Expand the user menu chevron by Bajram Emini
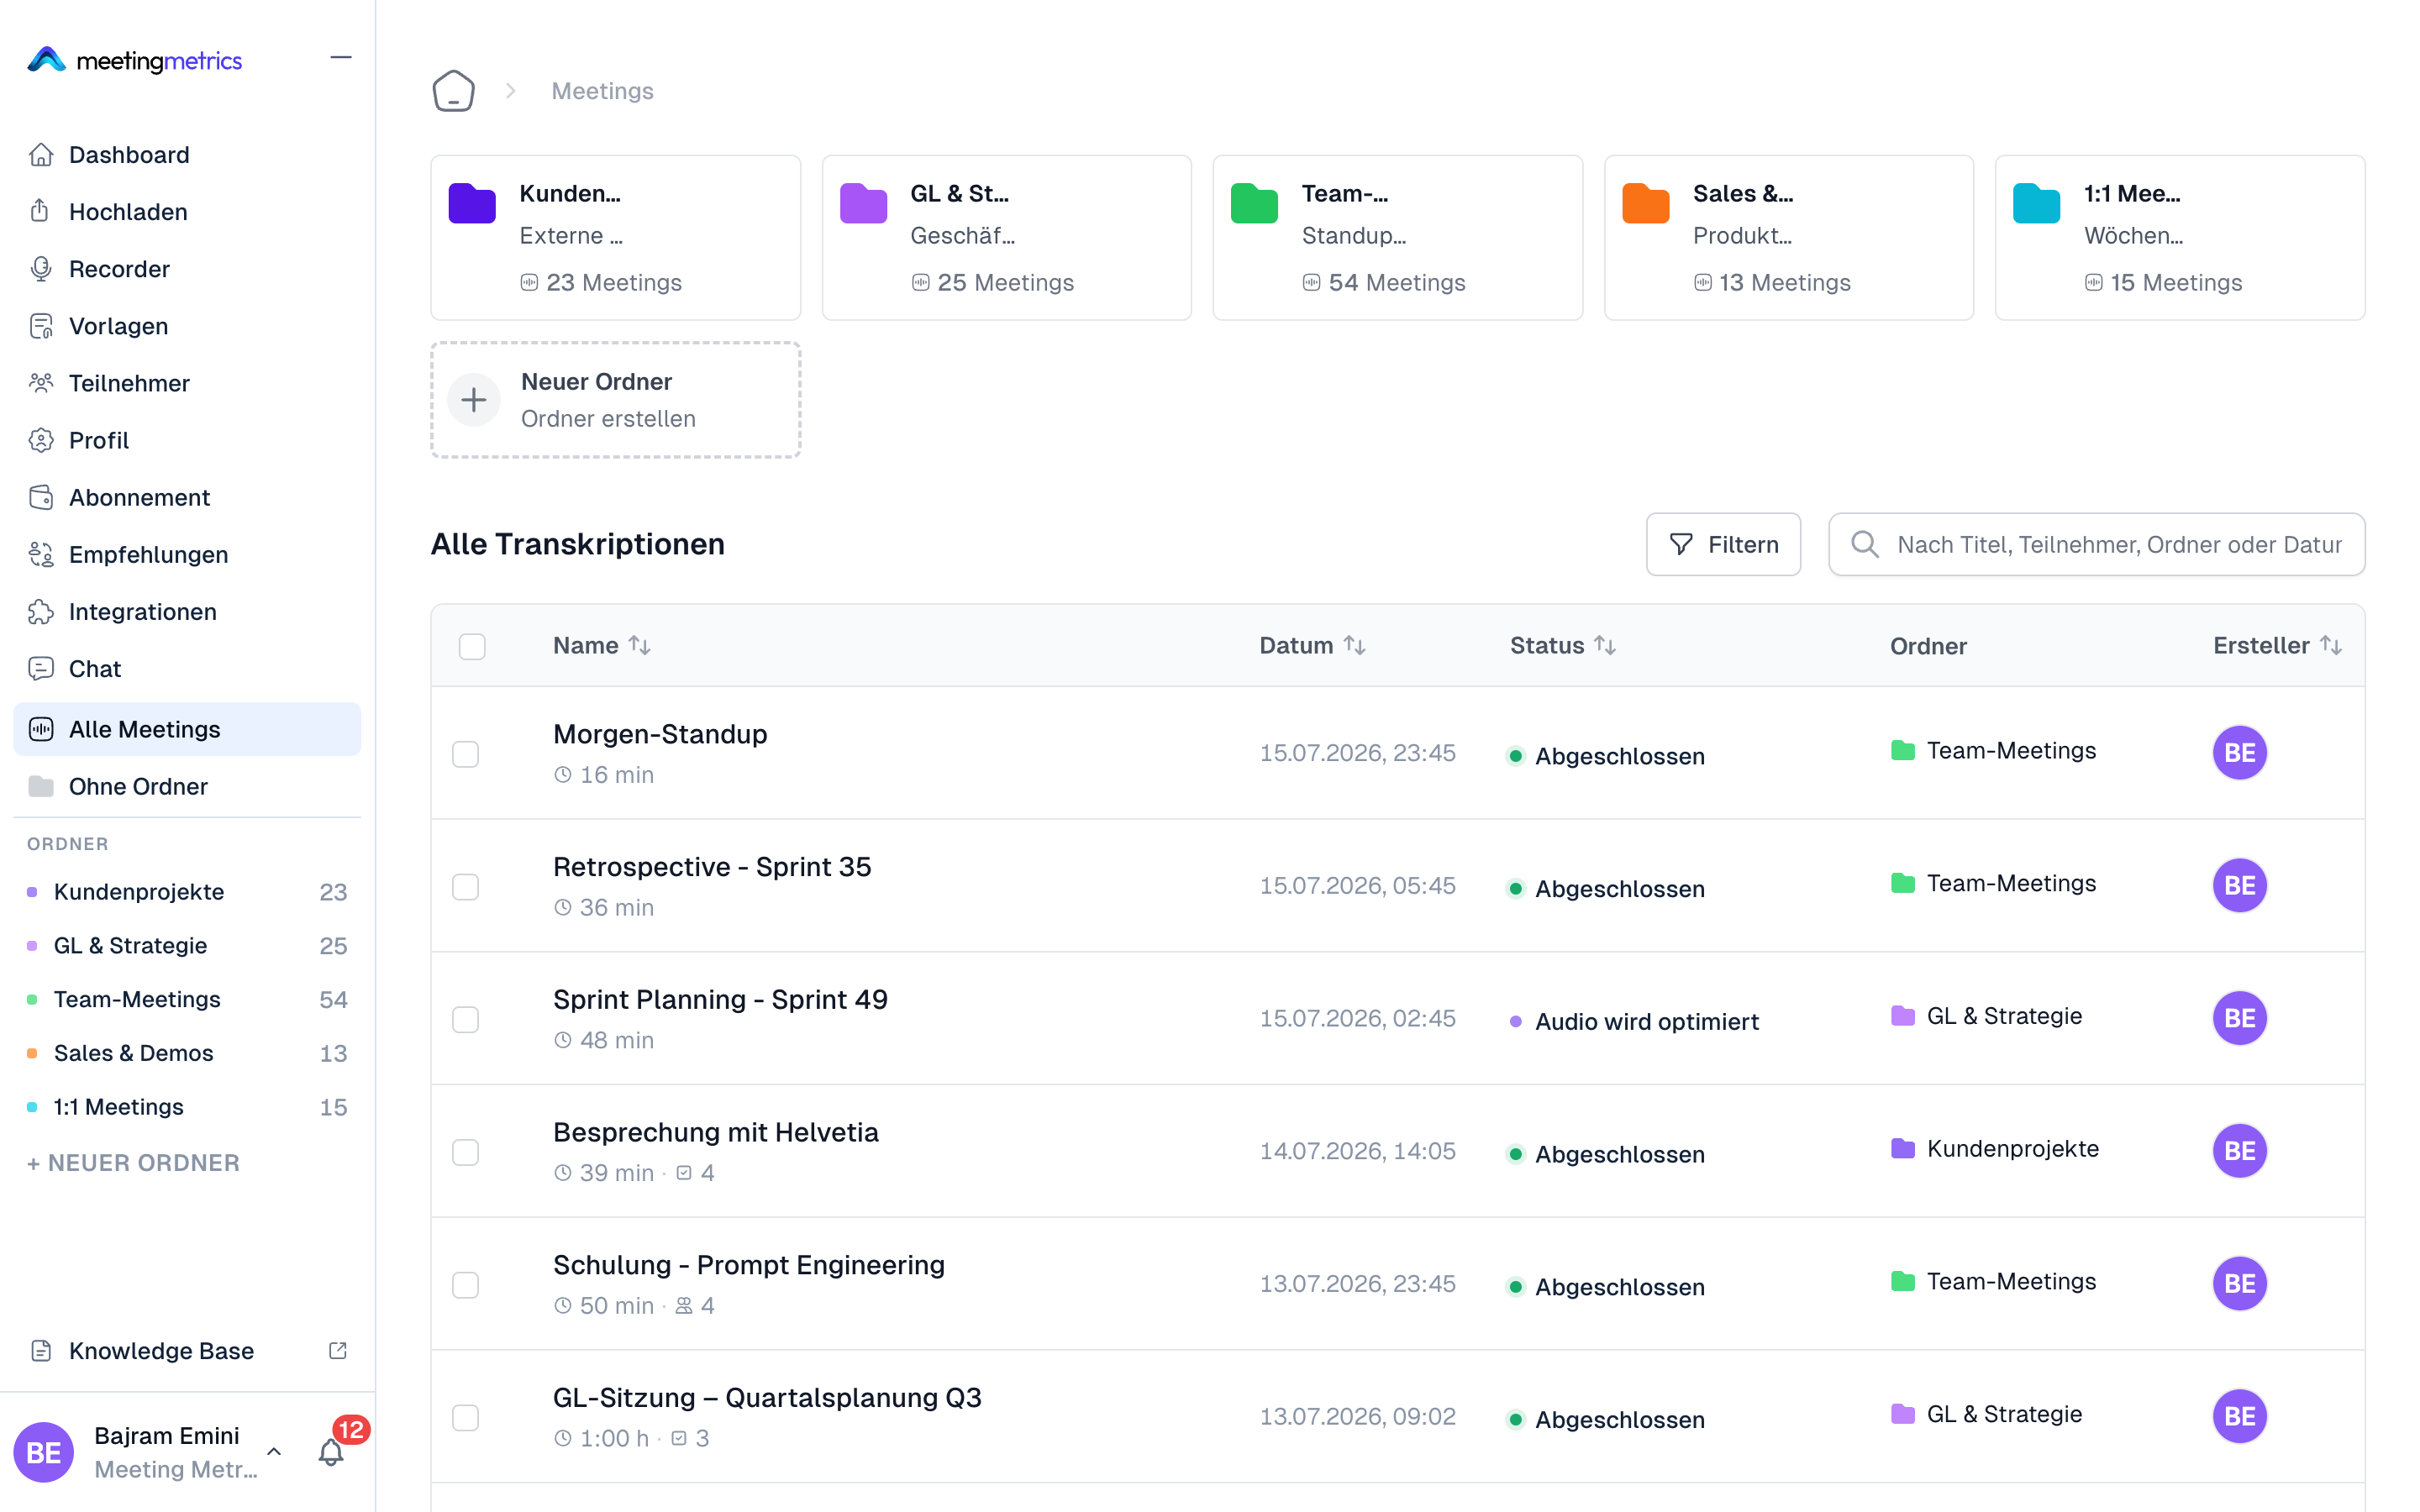The height and width of the screenshot is (1512, 2420). pyautogui.click(x=274, y=1451)
